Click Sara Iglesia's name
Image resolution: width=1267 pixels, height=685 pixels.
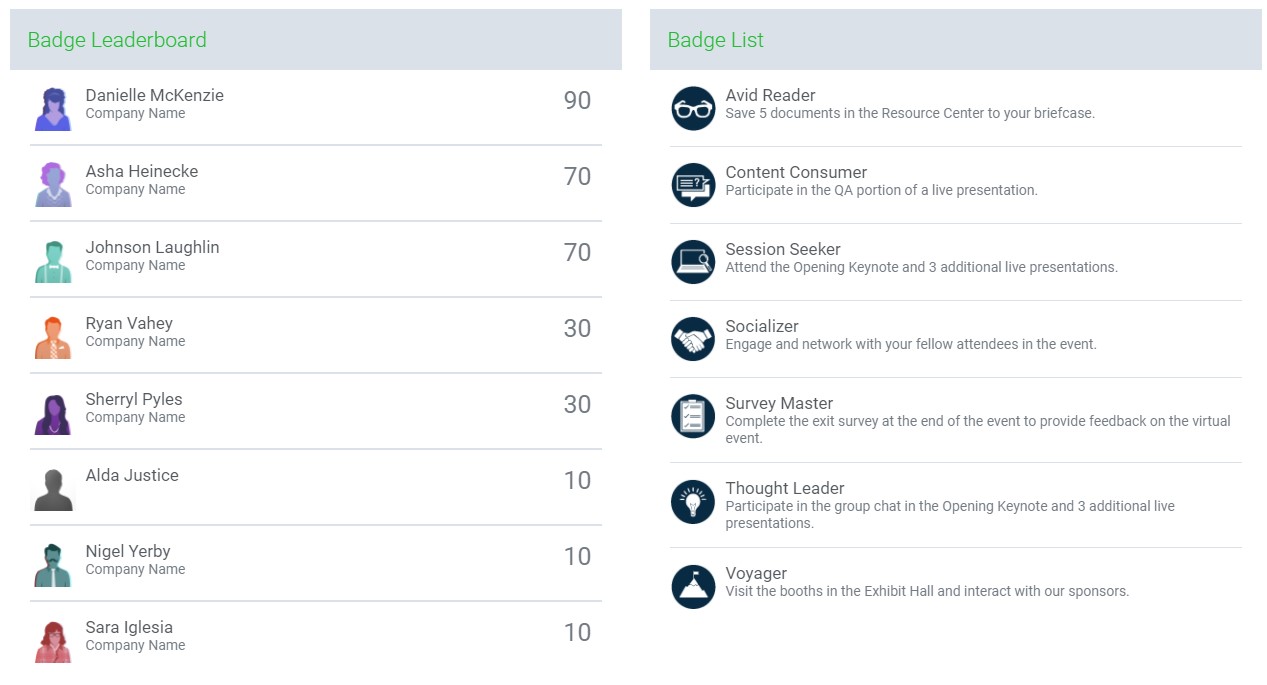pos(129,627)
